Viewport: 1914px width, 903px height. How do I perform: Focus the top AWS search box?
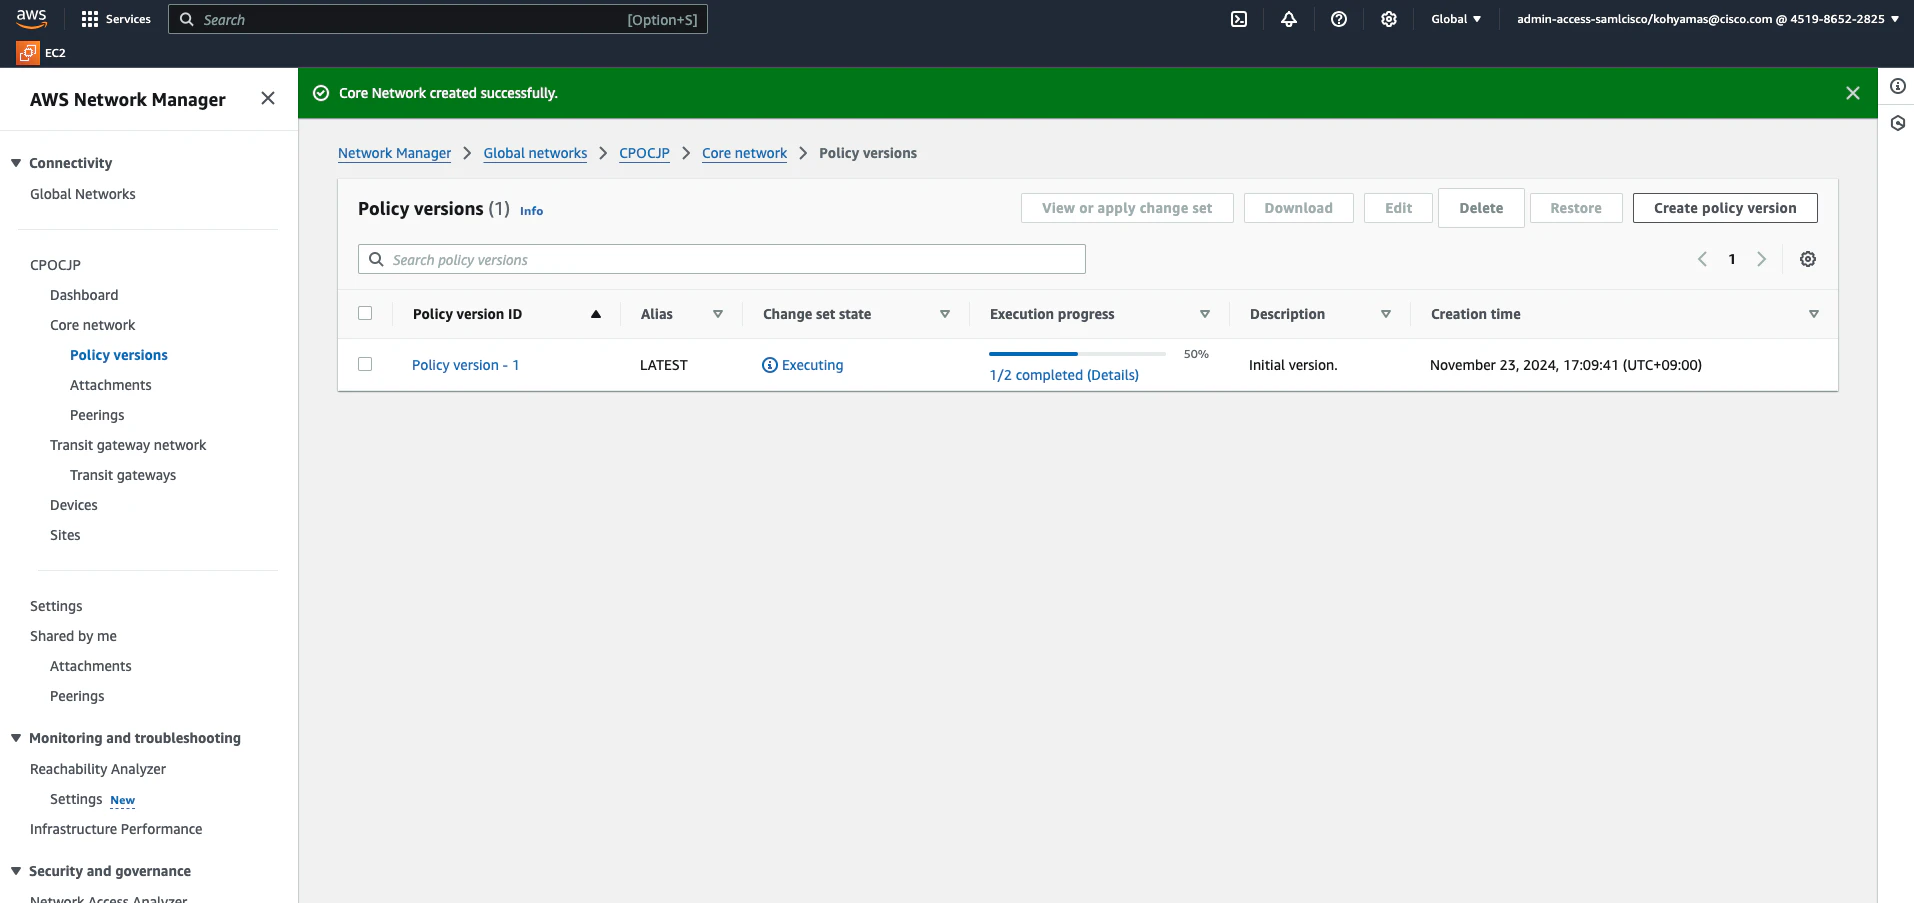pyautogui.click(x=438, y=19)
